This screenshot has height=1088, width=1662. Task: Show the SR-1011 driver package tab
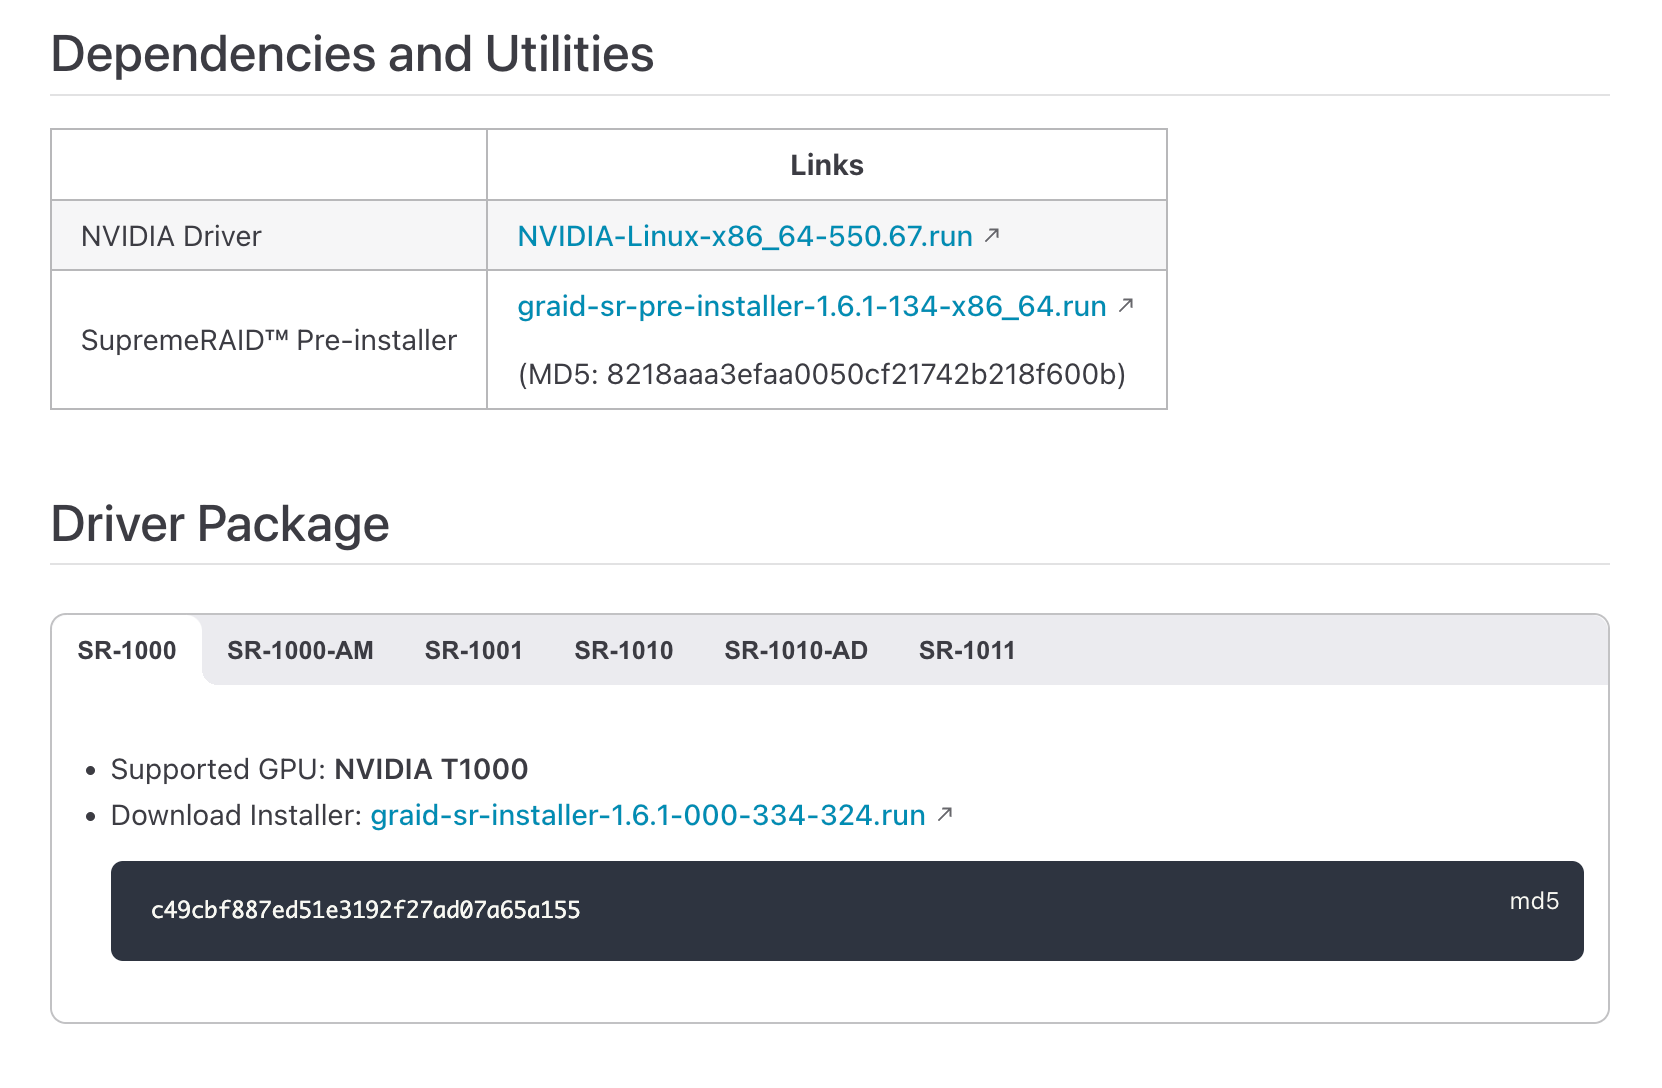[967, 651]
